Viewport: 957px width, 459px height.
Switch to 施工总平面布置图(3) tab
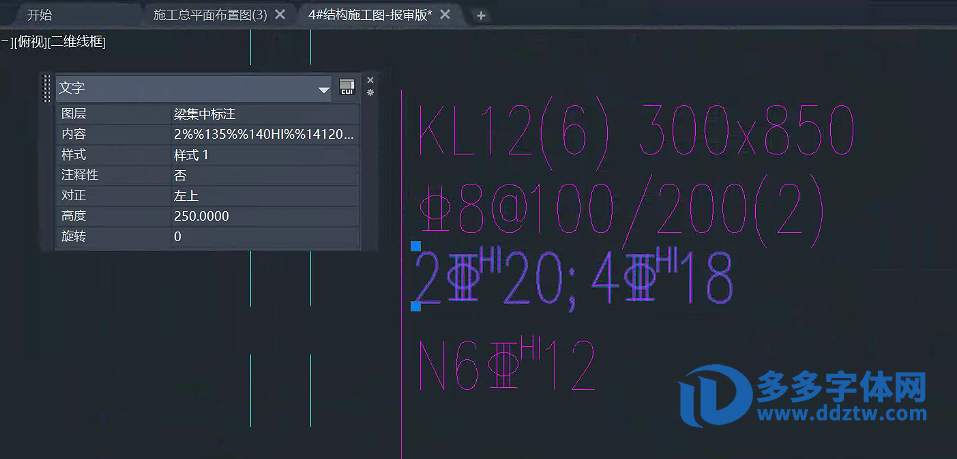210,15
